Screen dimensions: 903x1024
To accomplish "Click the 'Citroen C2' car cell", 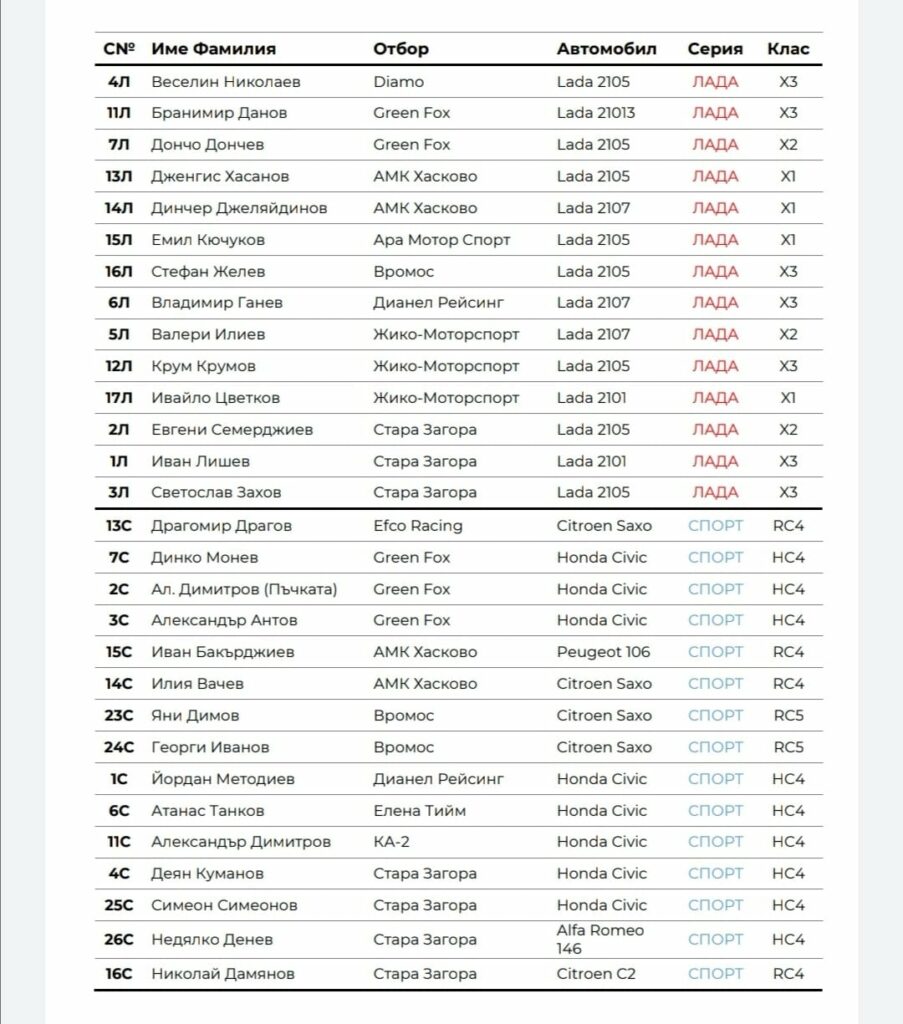I will (x=595, y=974).
